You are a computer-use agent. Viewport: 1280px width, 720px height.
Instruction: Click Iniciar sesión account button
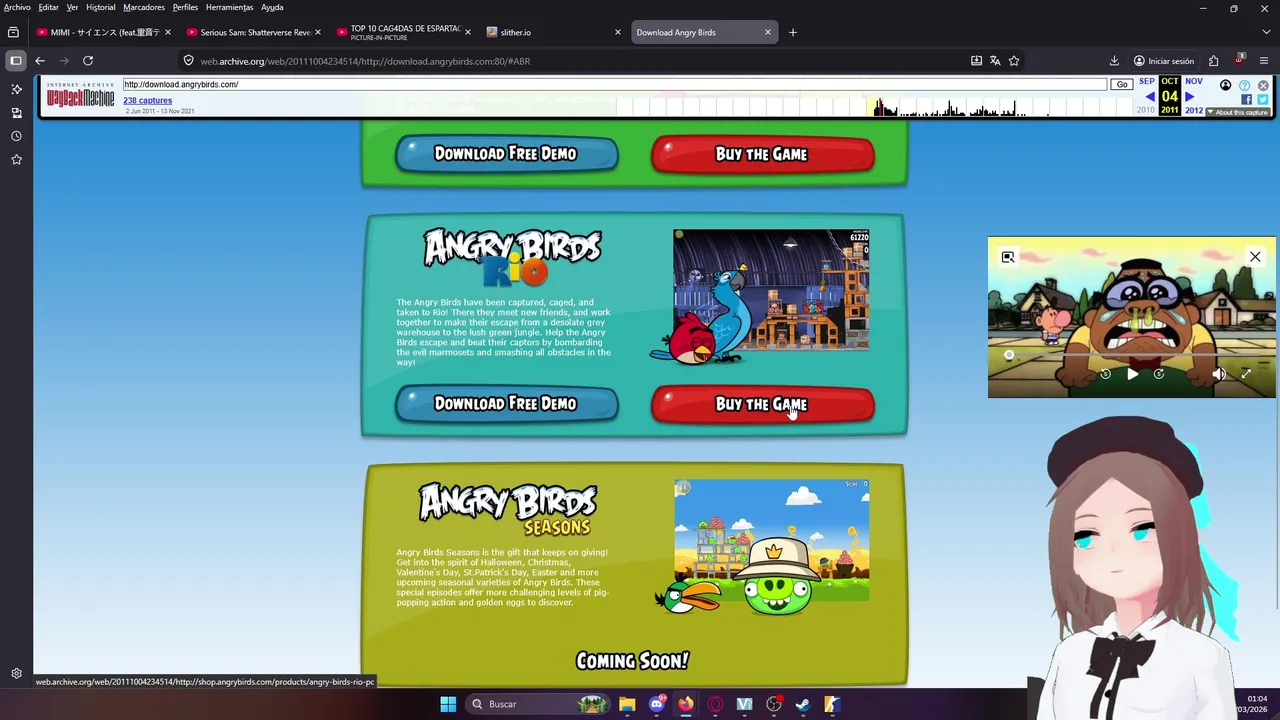(x=1164, y=61)
